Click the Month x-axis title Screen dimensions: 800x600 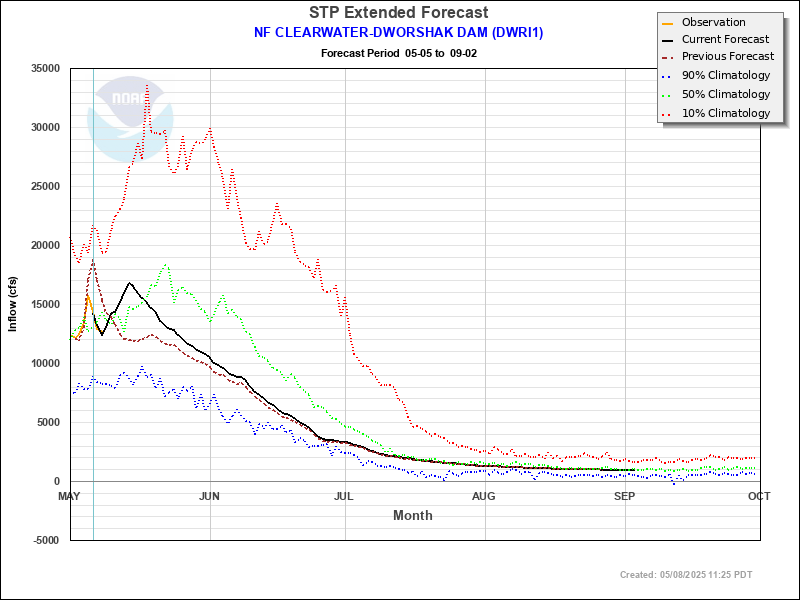point(413,515)
